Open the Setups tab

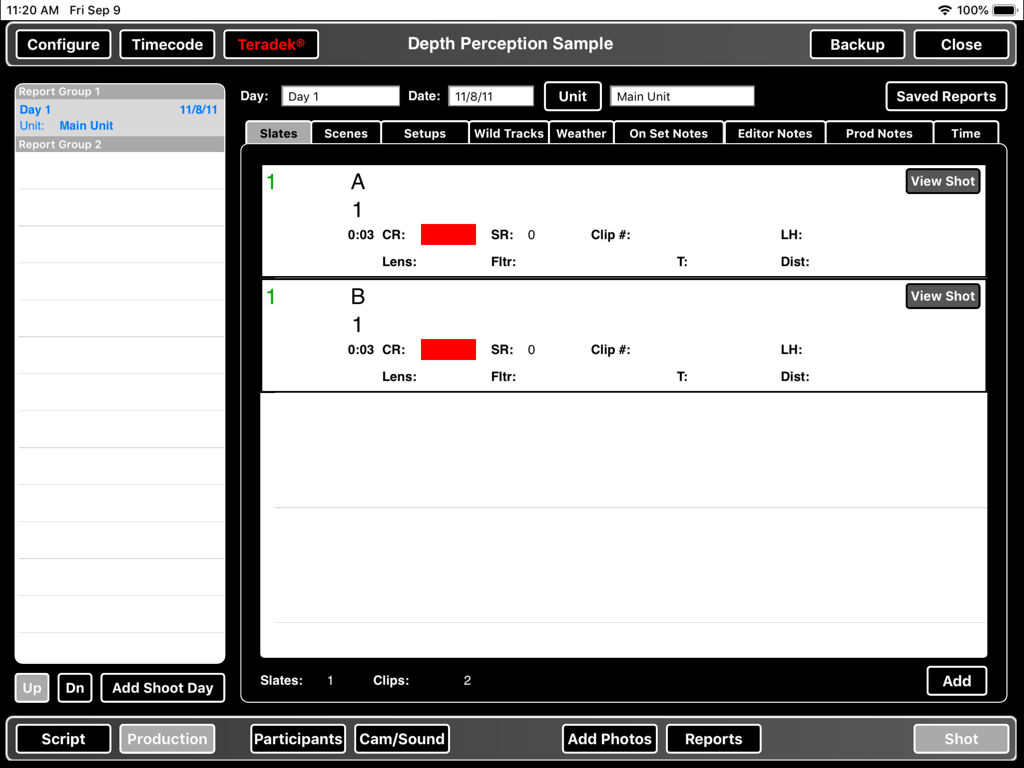tap(424, 131)
